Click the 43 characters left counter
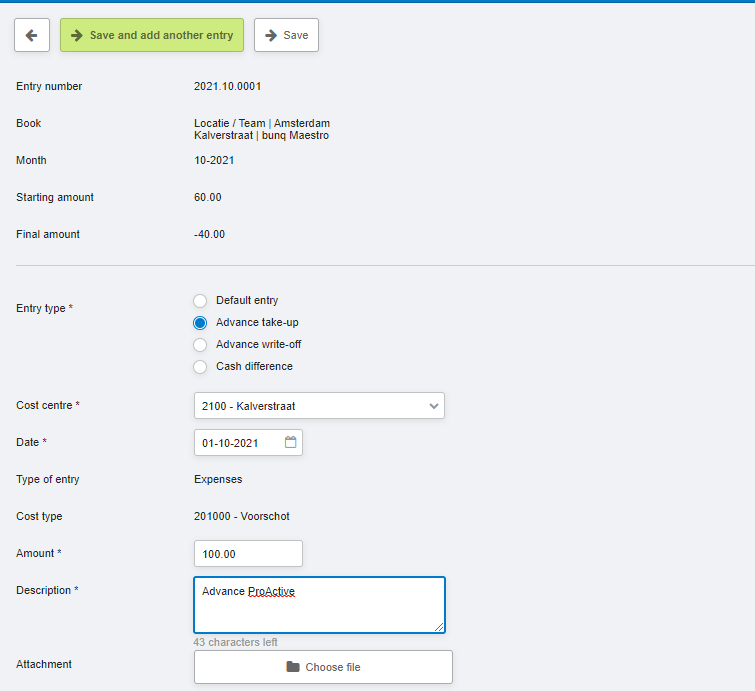This screenshot has height=691, width=755. pyautogui.click(x=236, y=642)
